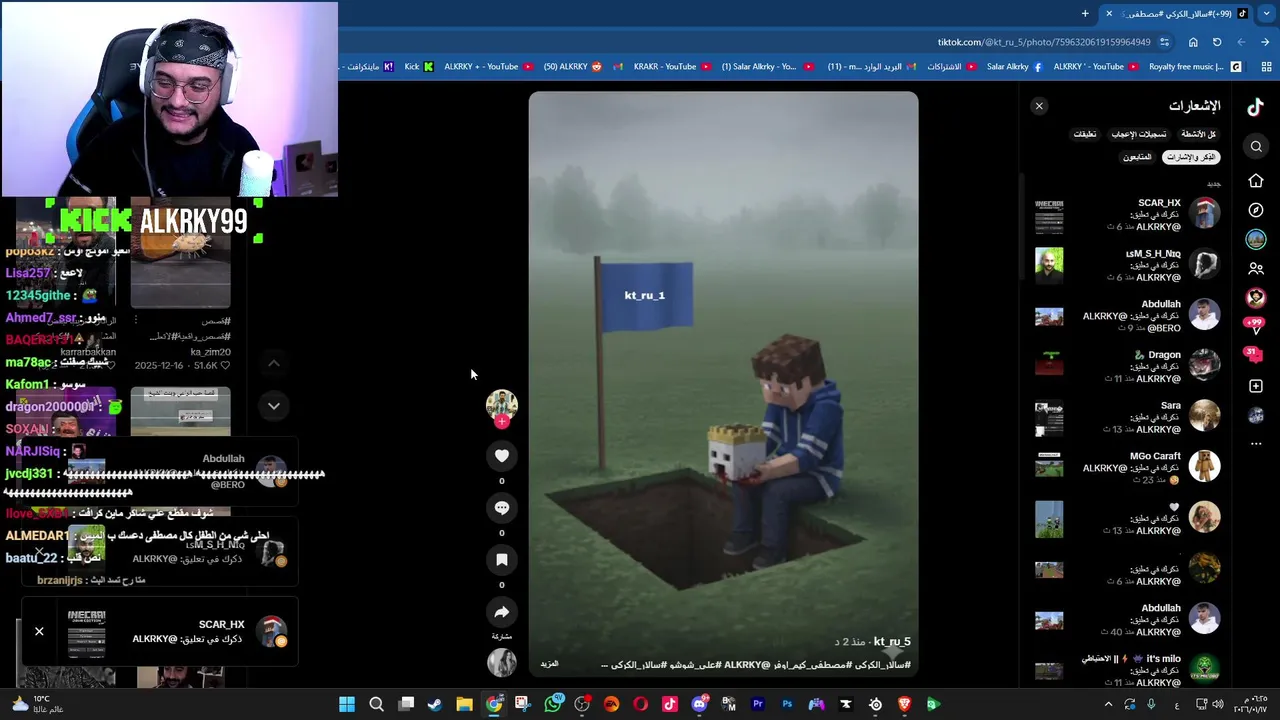This screenshot has height=720, width=1280.
Task: Open a new browser tab
Action: (1085, 13)
